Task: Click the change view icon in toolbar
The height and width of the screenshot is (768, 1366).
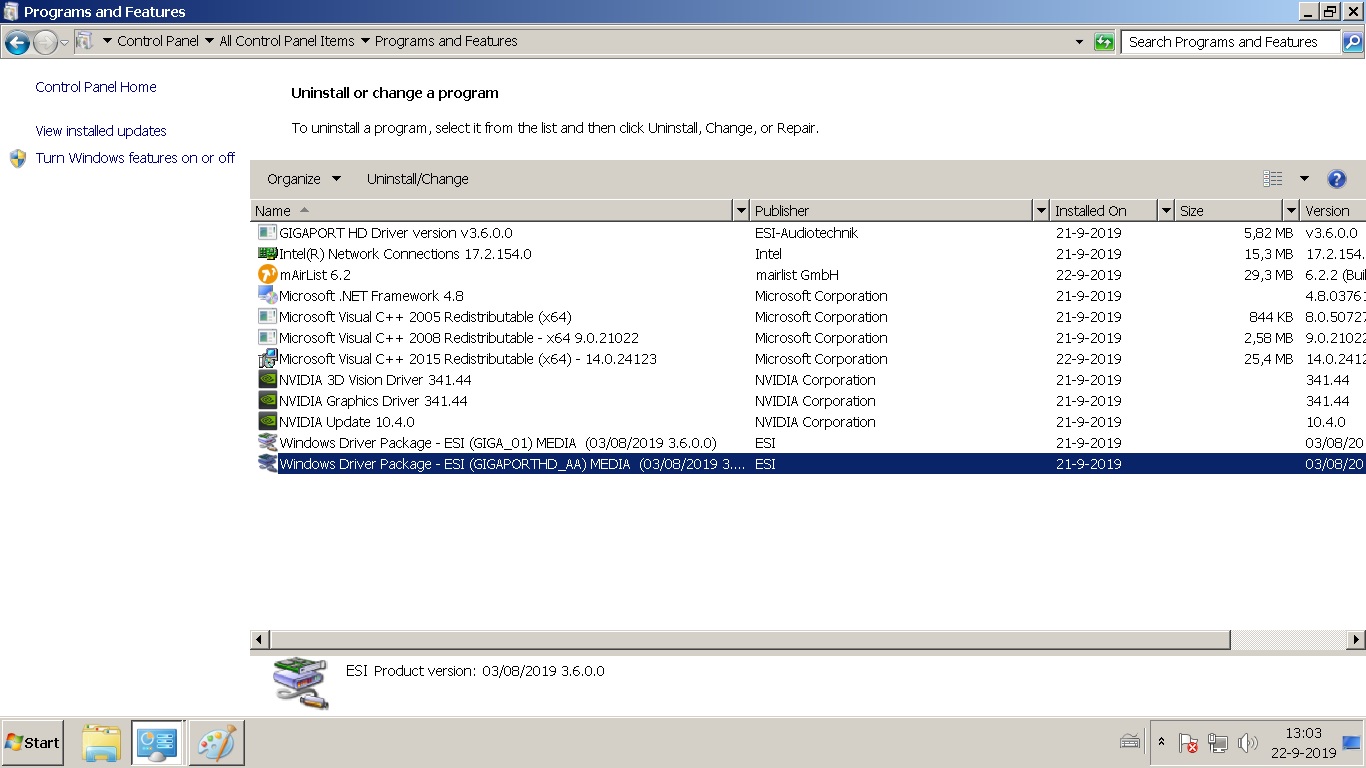Action: click(1273, 179)
